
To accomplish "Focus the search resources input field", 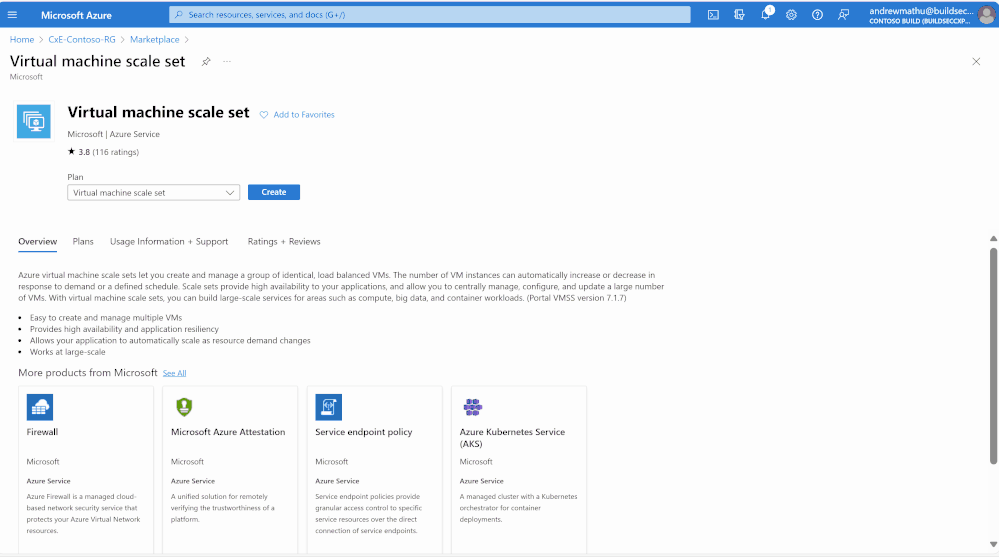I will pyautogui.click(x=430, y=15).
